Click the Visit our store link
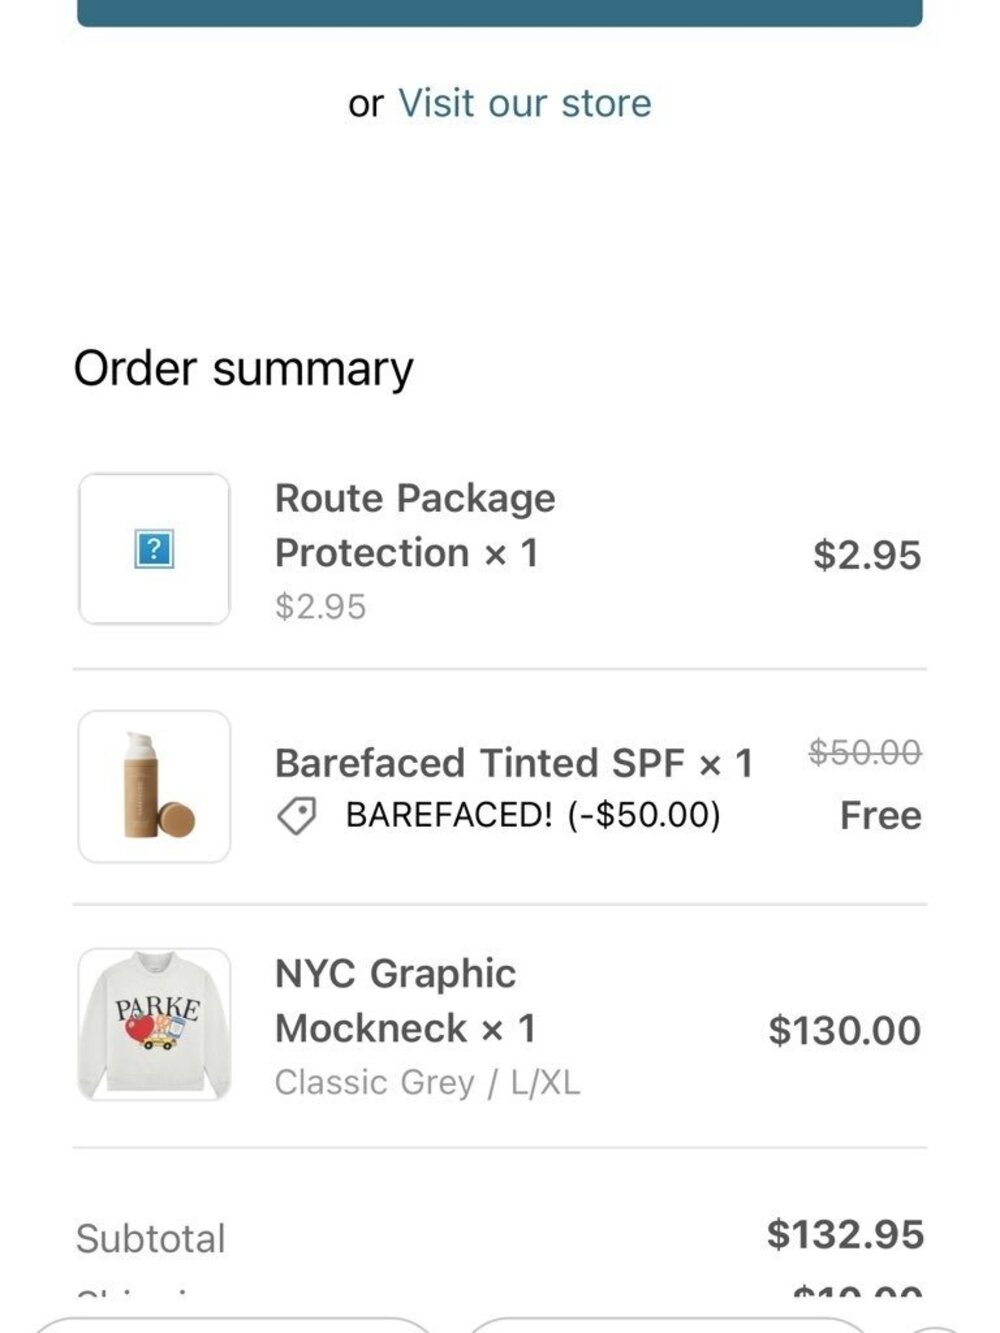 coord(524,103)
